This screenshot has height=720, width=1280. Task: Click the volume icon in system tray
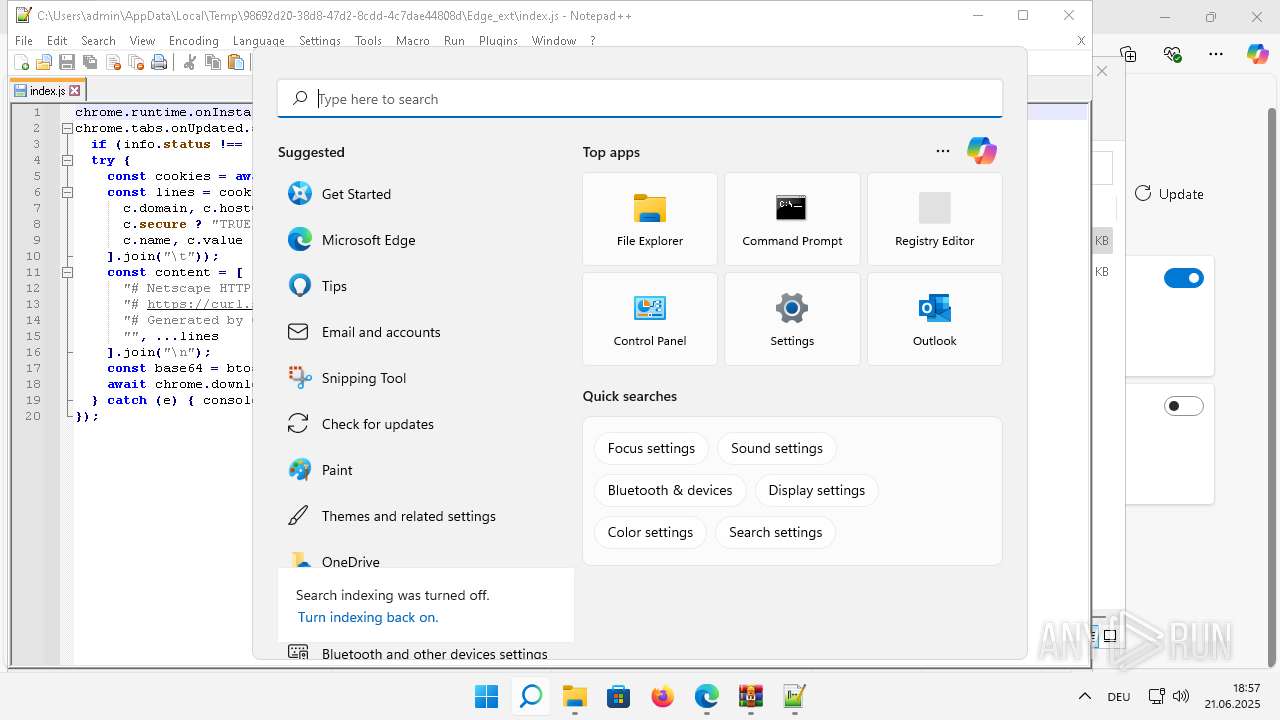1181,696
